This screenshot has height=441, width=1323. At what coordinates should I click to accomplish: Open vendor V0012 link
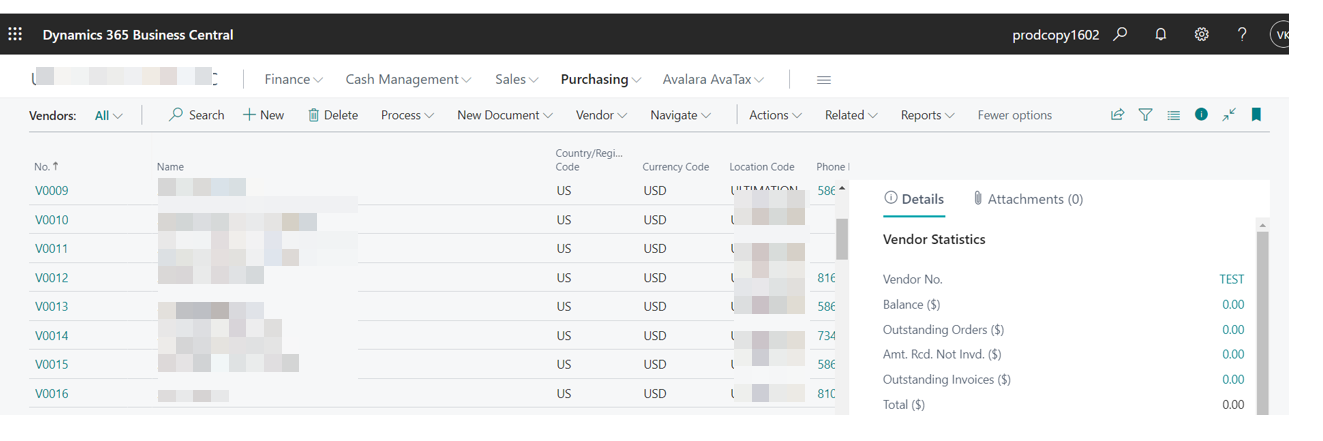click(x=51, y=277)
